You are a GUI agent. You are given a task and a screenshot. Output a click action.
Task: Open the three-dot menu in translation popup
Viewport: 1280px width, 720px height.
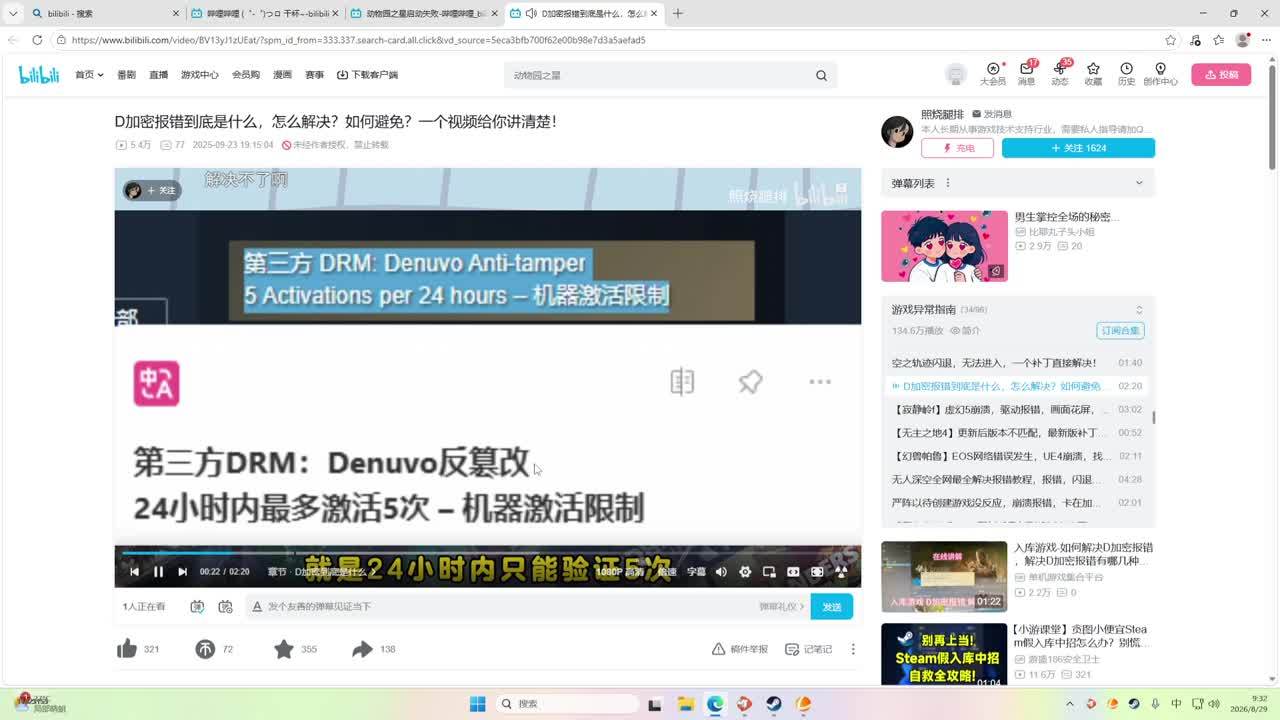coord(820,381)
